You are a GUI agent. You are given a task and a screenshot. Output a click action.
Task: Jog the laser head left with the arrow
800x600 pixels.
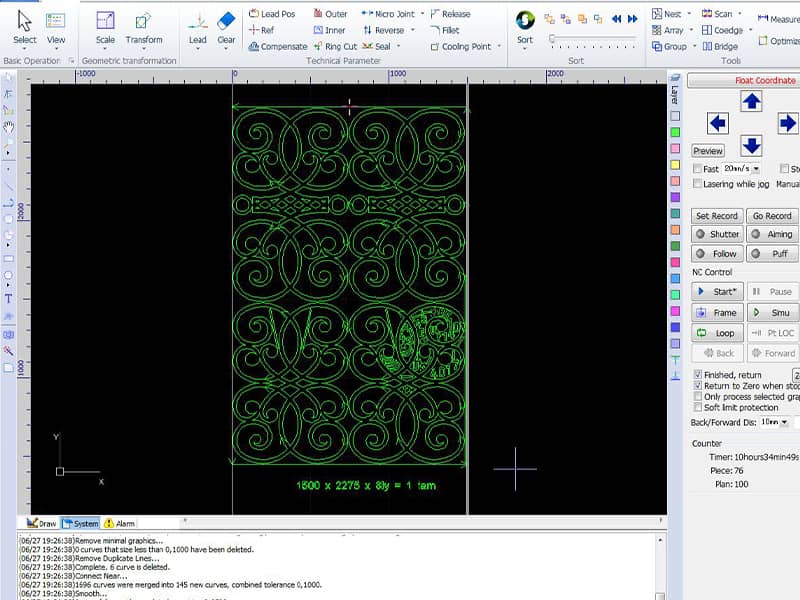click(717, 123)
